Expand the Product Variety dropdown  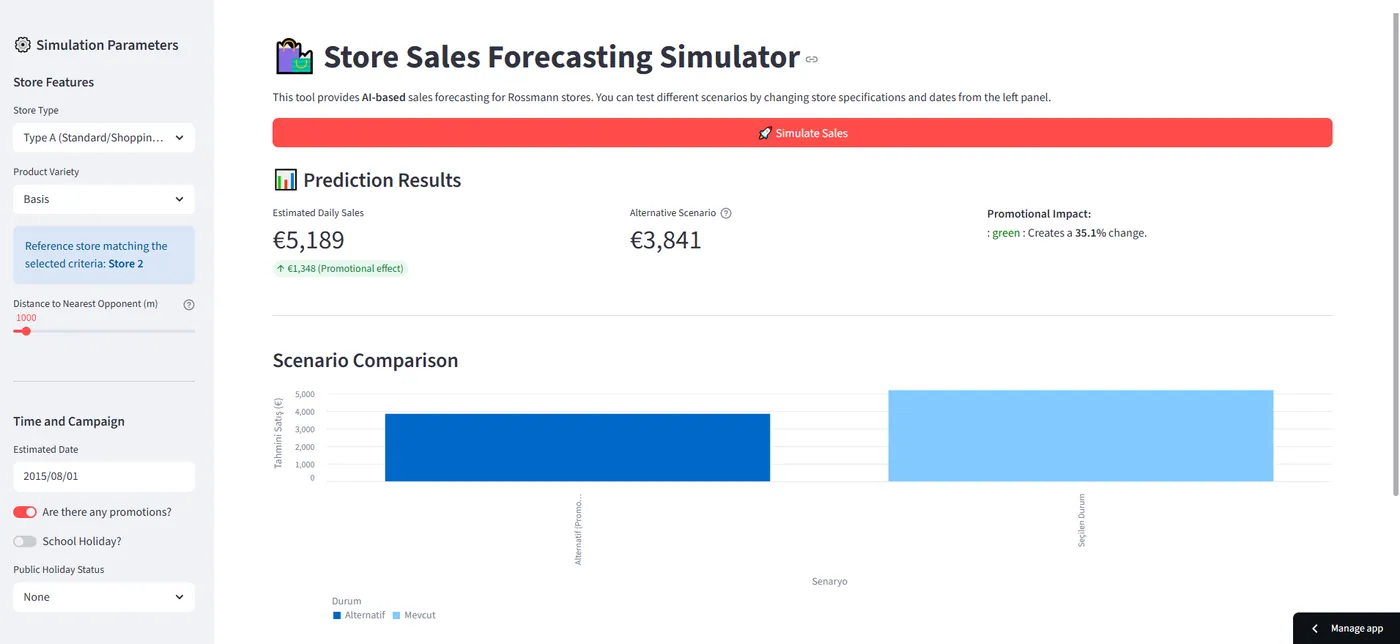click(x=104, y=199)
